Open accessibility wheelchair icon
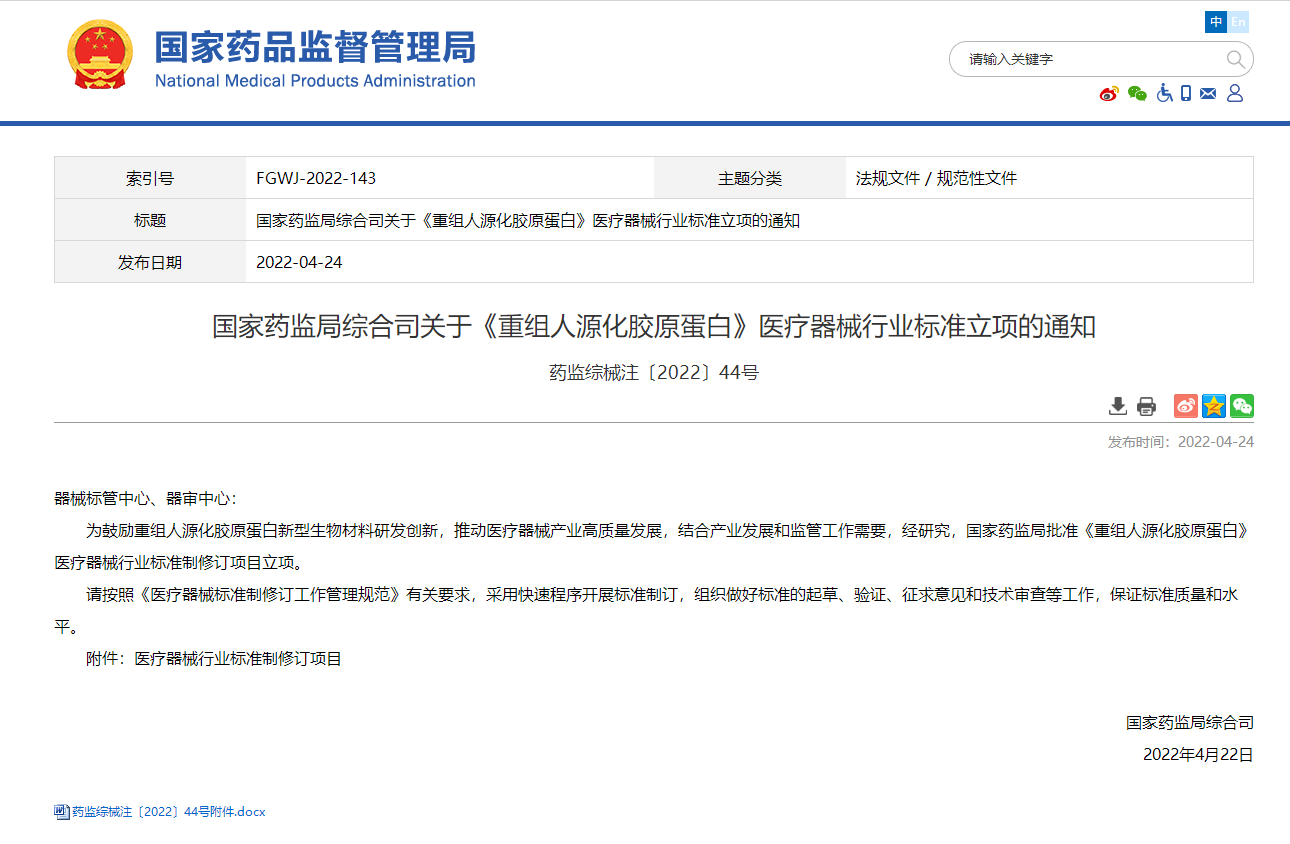 1164,93
